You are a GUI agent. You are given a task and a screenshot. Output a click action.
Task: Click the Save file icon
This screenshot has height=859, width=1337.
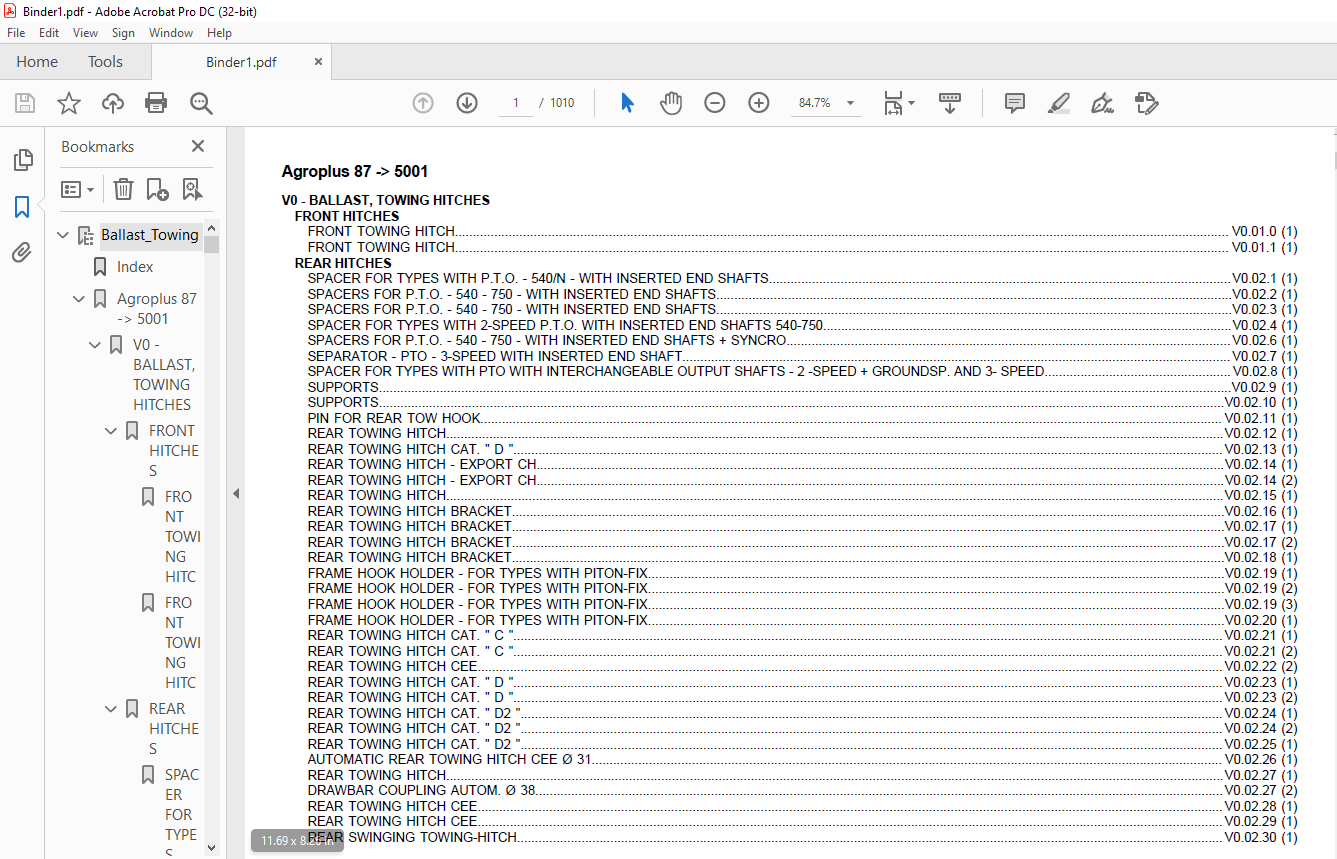25,103
